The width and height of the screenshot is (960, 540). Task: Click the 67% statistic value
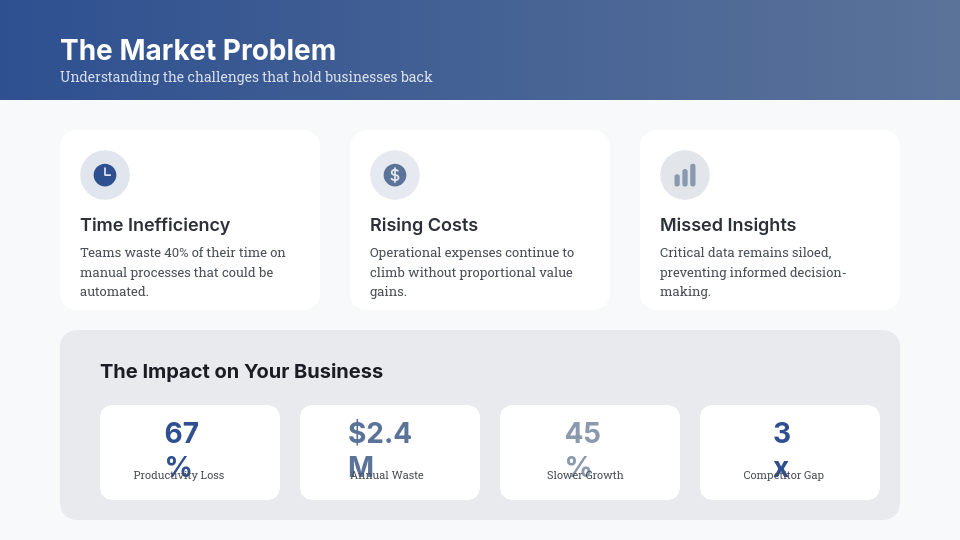tap(182, 434)
